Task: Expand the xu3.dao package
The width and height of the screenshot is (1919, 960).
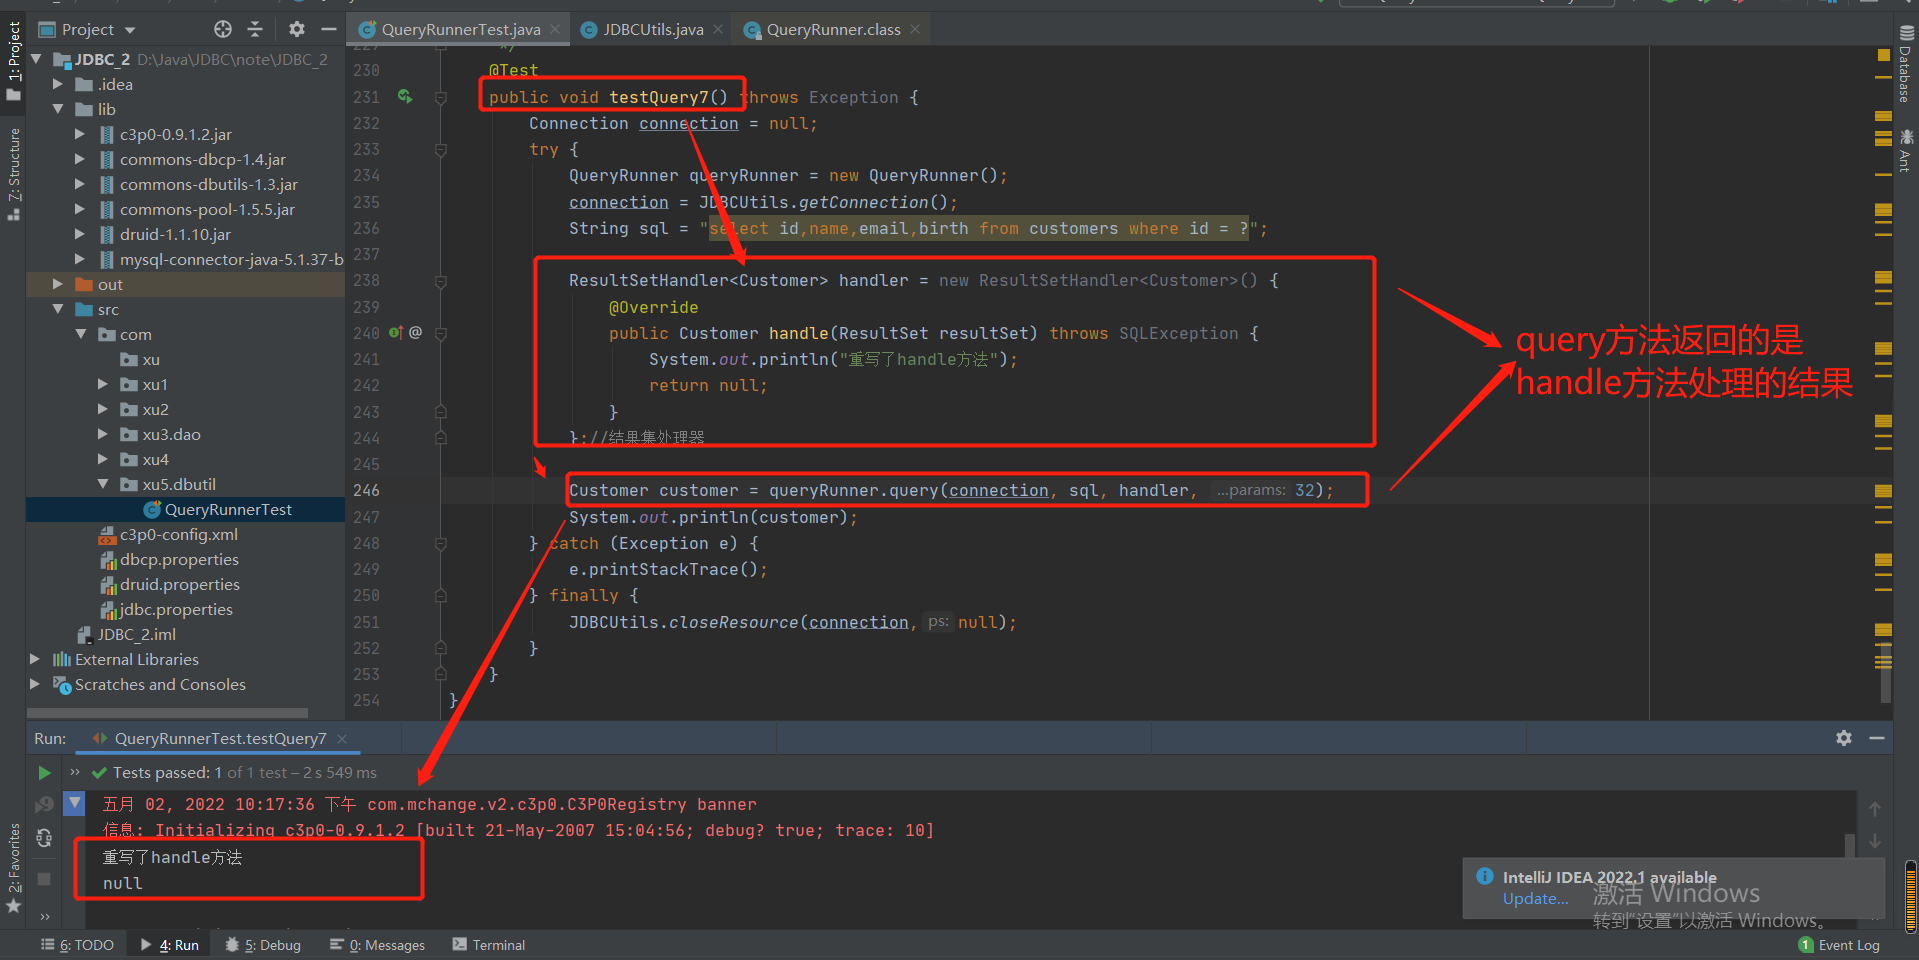Action: click(x=102, y=434)
